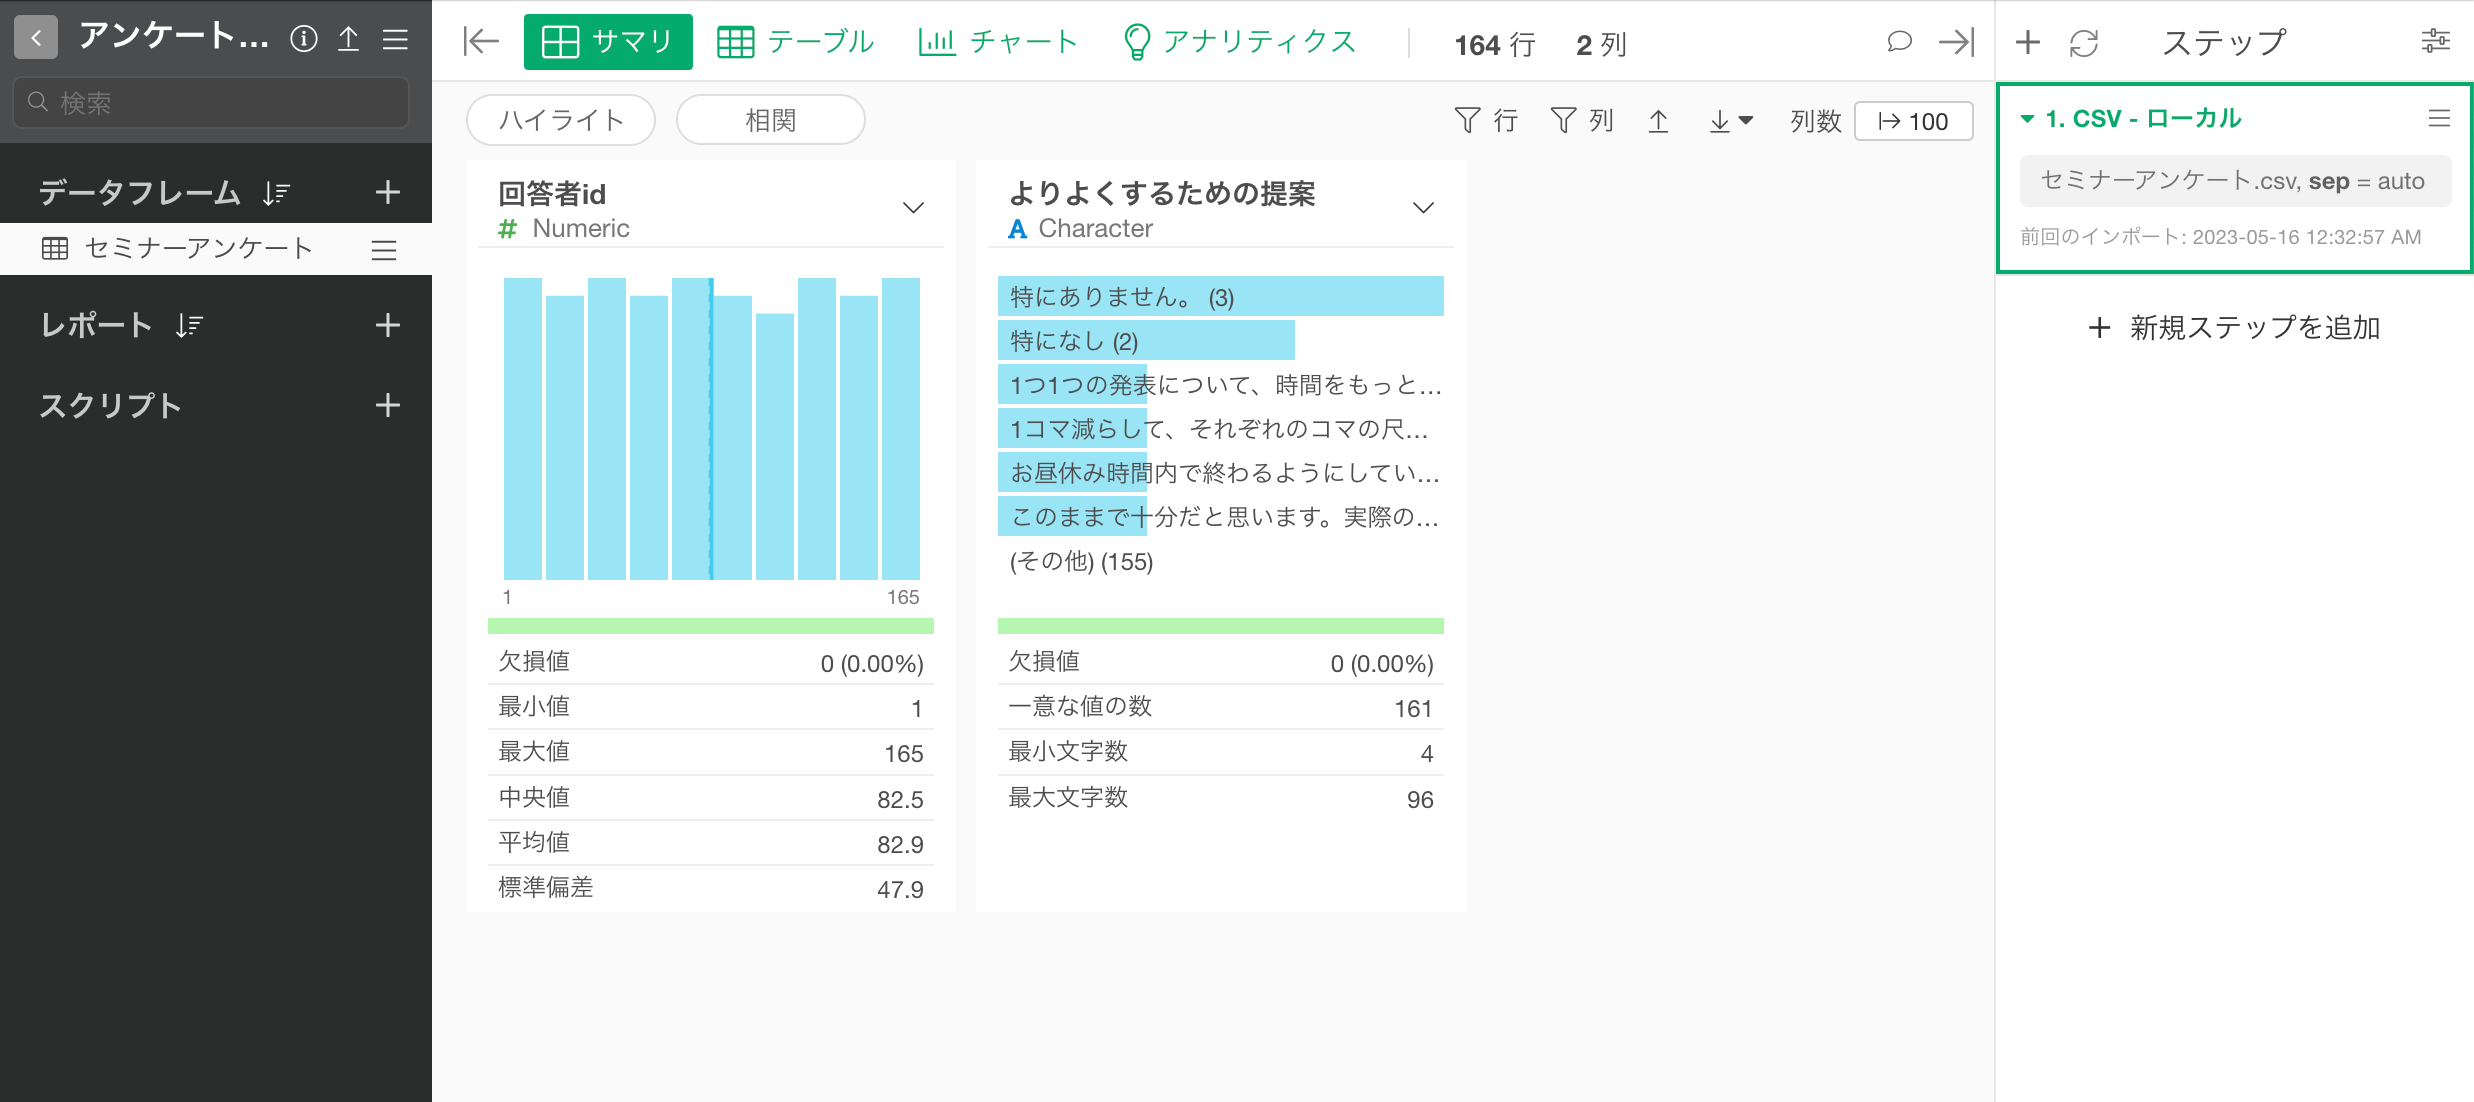This screenshot has width=2474, height=1102.
Task: Click the 特になし (2) bar
Action: coord(1146,341)
